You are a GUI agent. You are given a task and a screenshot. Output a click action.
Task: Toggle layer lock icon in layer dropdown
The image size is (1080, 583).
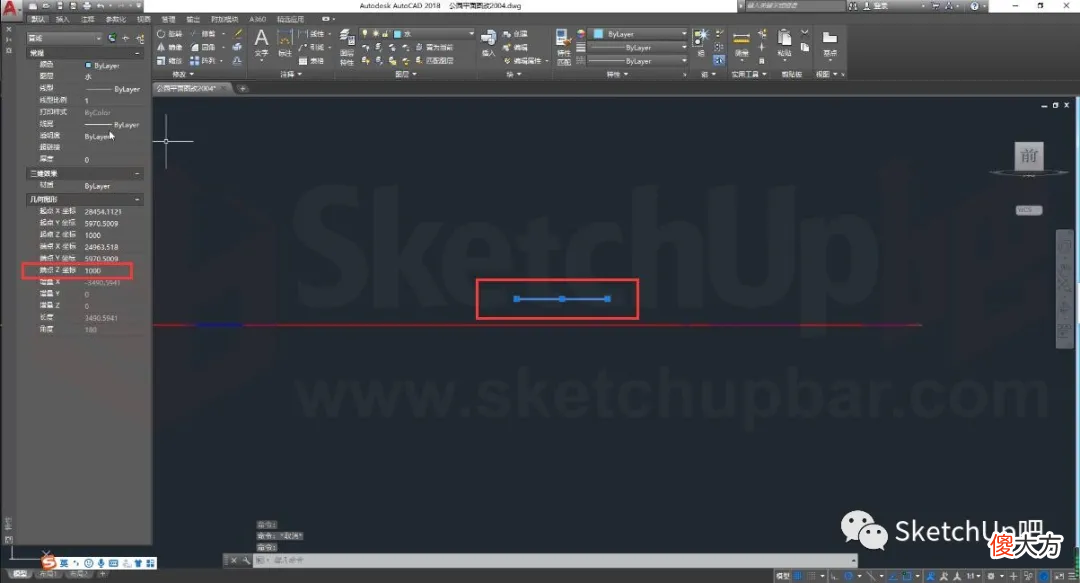[x=386, y=34]
